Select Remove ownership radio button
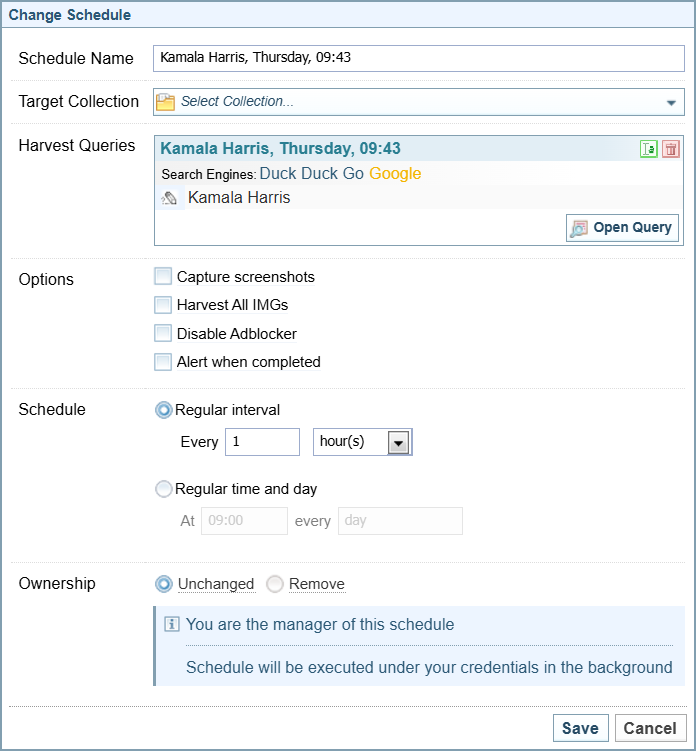Viewport: 696px width, 751px height. point(275,584)
